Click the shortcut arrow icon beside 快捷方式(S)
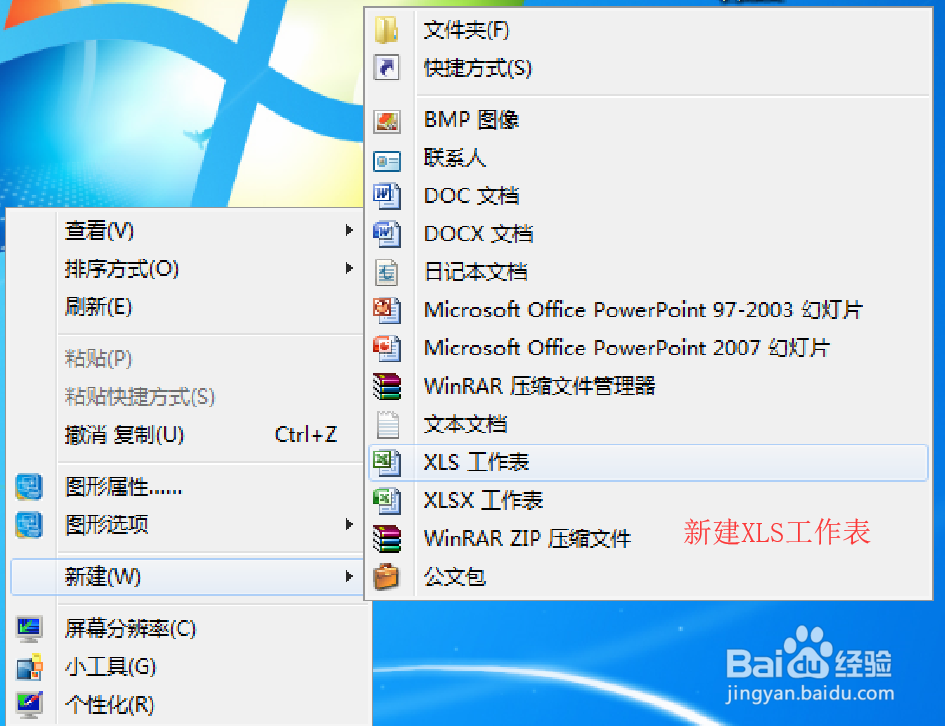945x726 pixels. [386, 67]
